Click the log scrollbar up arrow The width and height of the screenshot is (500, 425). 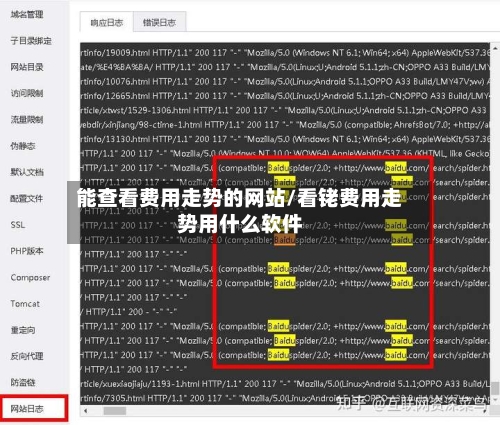(x=495, y=49)
